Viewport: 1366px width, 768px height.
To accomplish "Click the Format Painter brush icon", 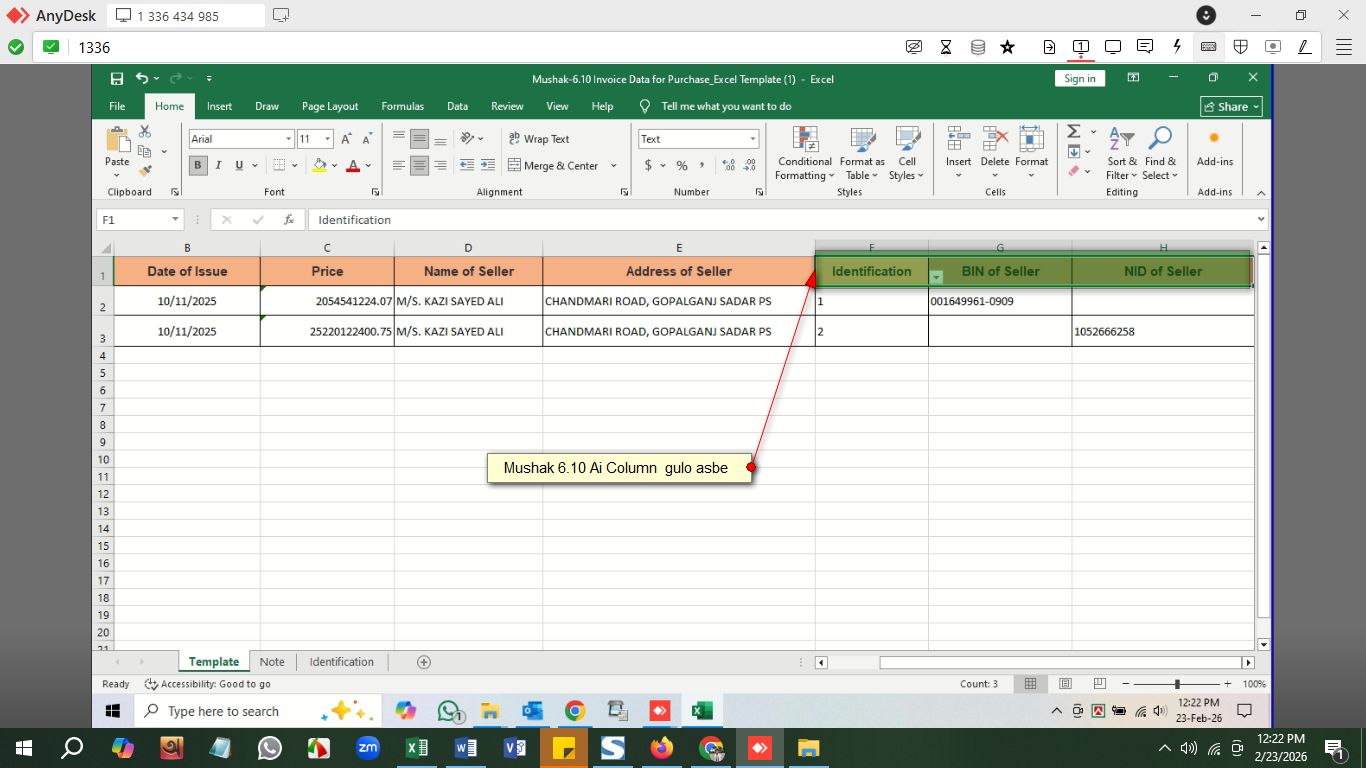I will [145, 171].
